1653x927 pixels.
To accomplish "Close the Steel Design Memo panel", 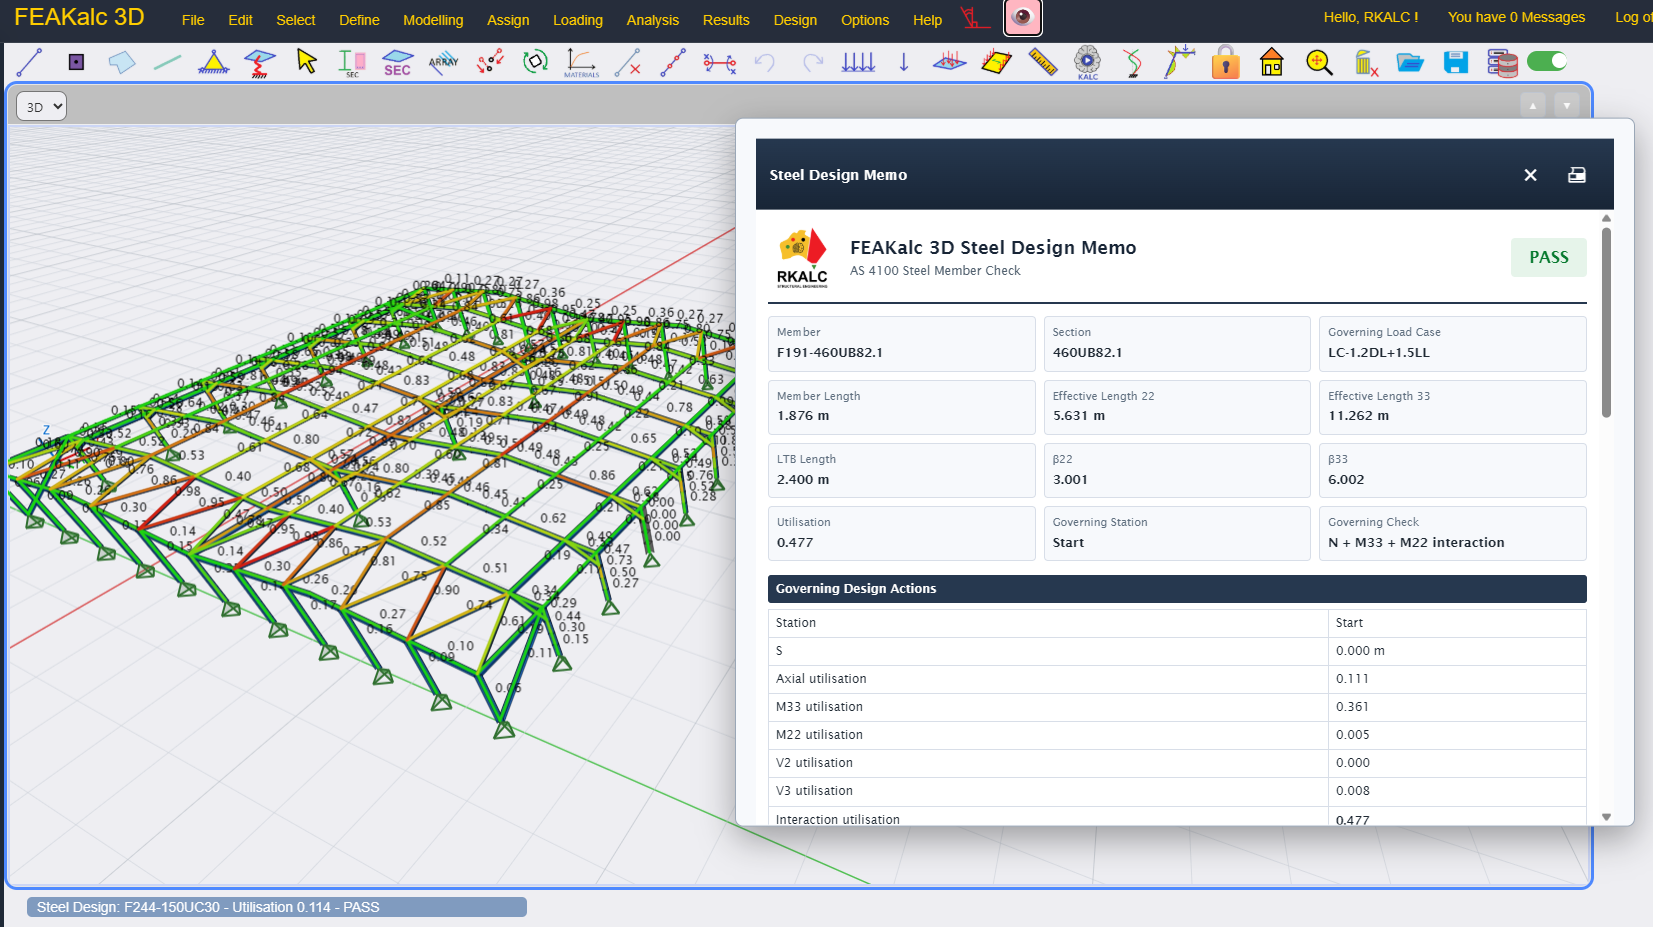I will coord(1530,175).
